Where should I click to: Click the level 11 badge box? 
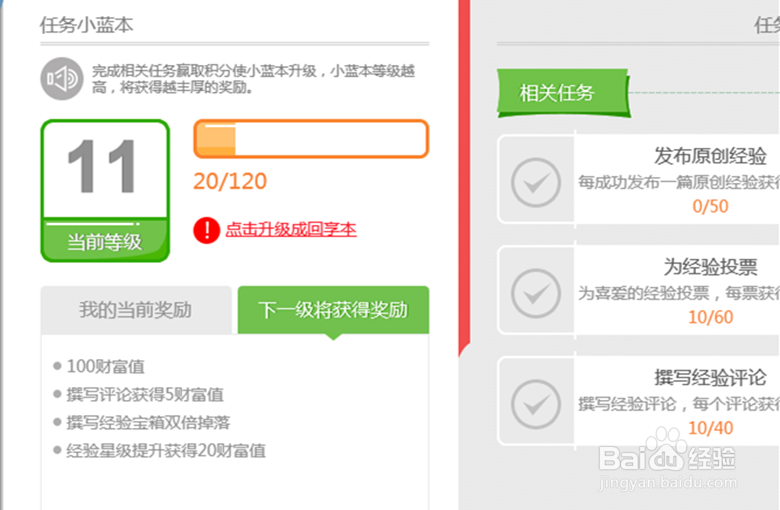tap(105, 191)
